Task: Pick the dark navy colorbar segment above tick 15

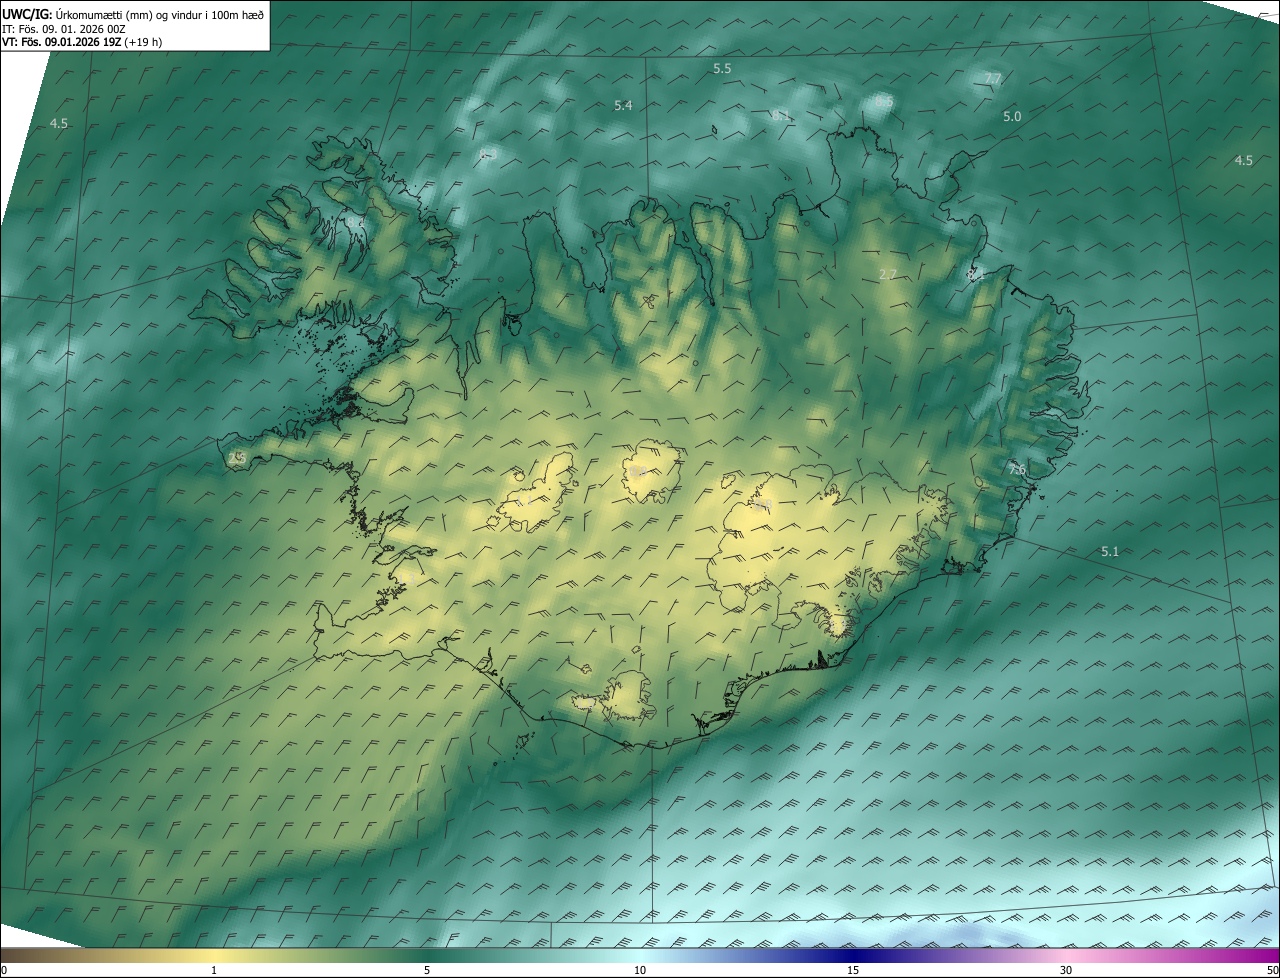Action: (853, 955)
